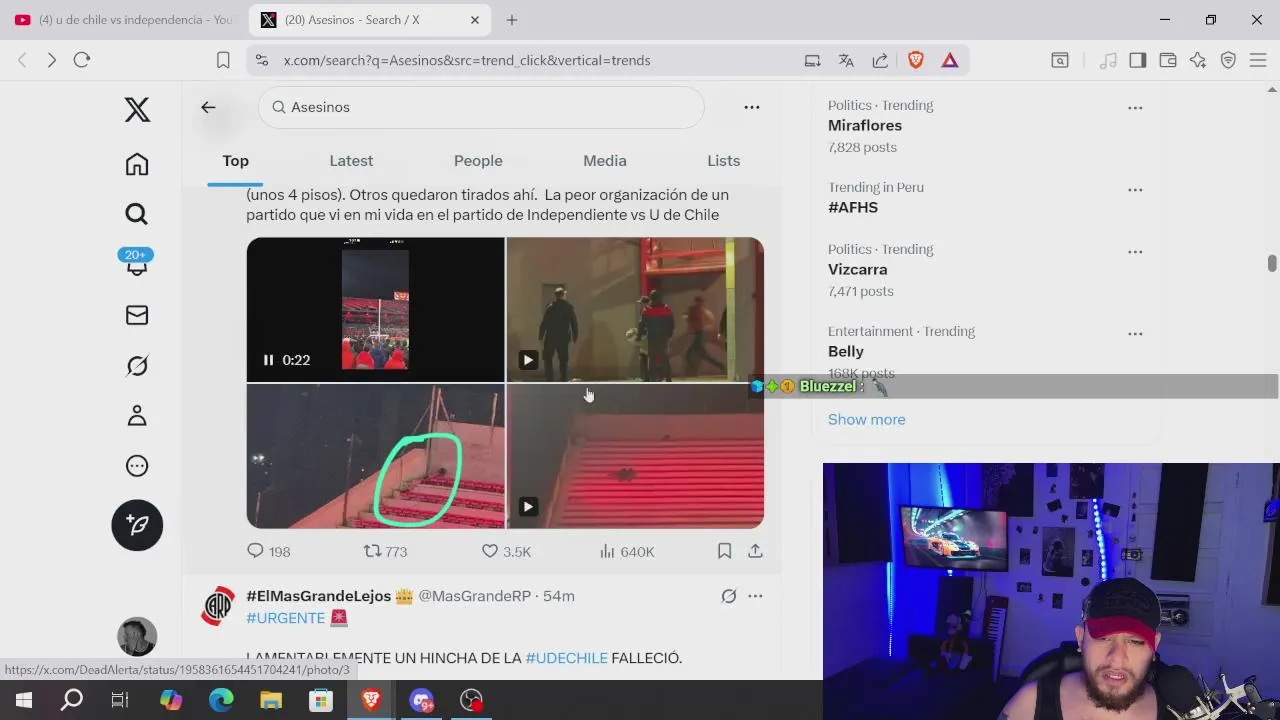Image resolution: width=1280 pixels, height=720 pixels.
Task: Go forward in browser history
Action: (51, 60)
